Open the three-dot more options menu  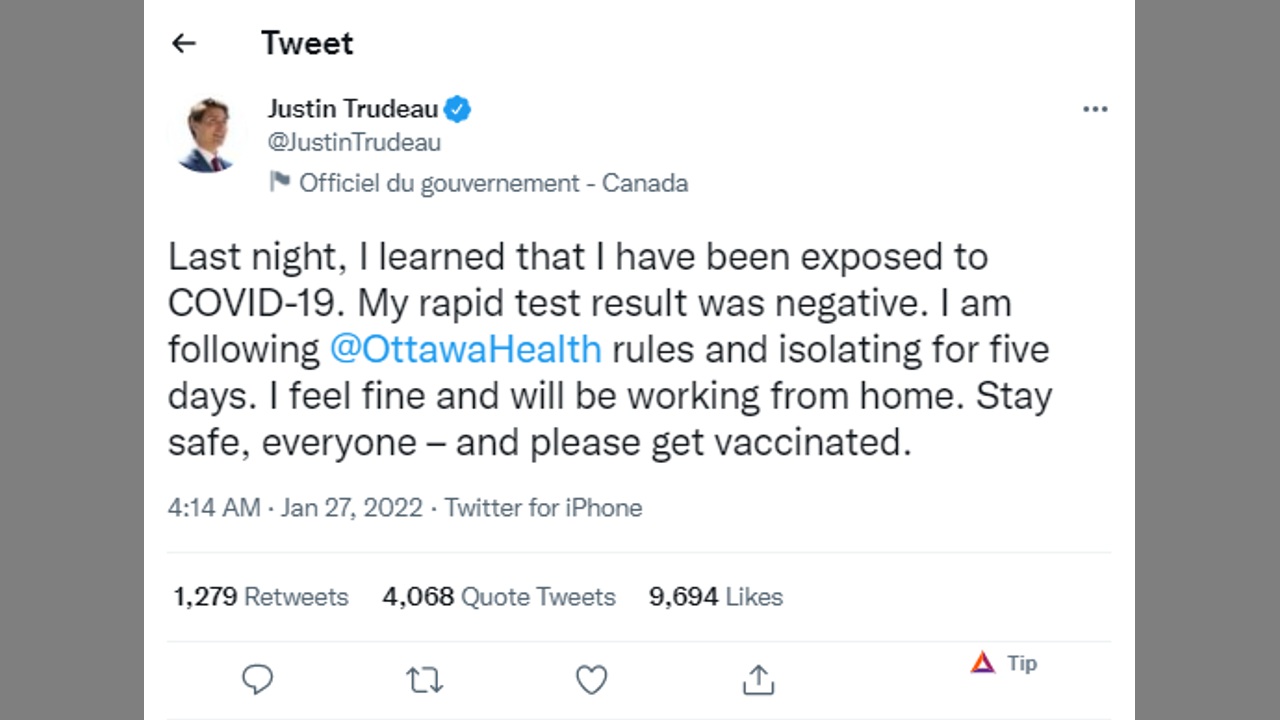click(x=1095, y=109)
